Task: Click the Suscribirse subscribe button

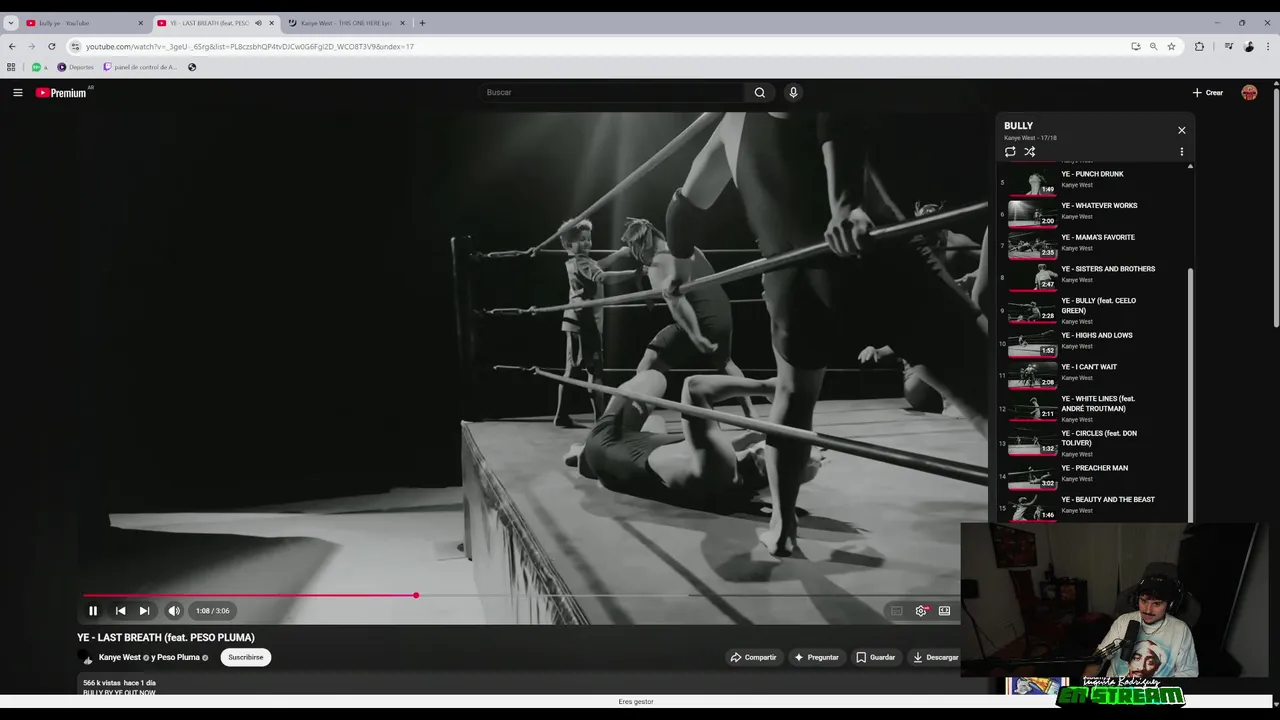Action: coord(245,657)
